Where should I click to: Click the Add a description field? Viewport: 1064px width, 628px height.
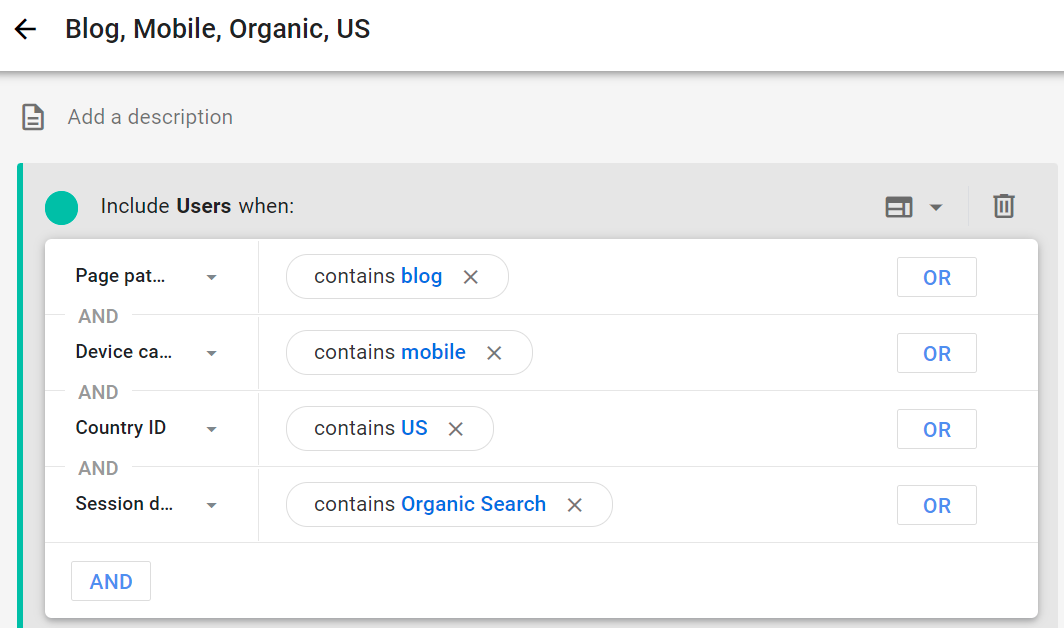tap(150, 117)
